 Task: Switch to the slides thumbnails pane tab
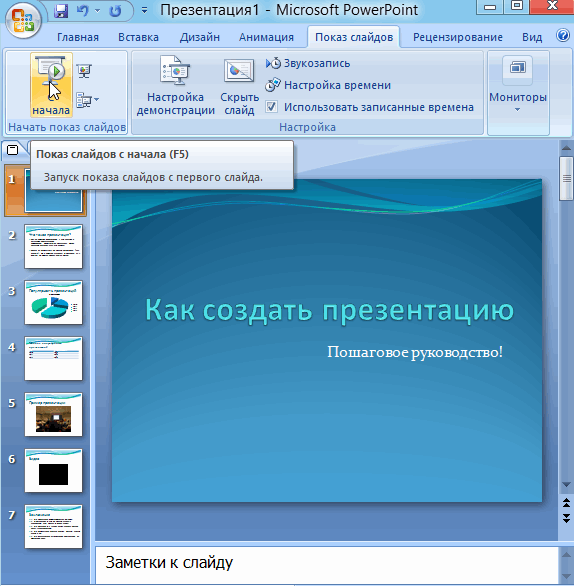tap(13, 150)
